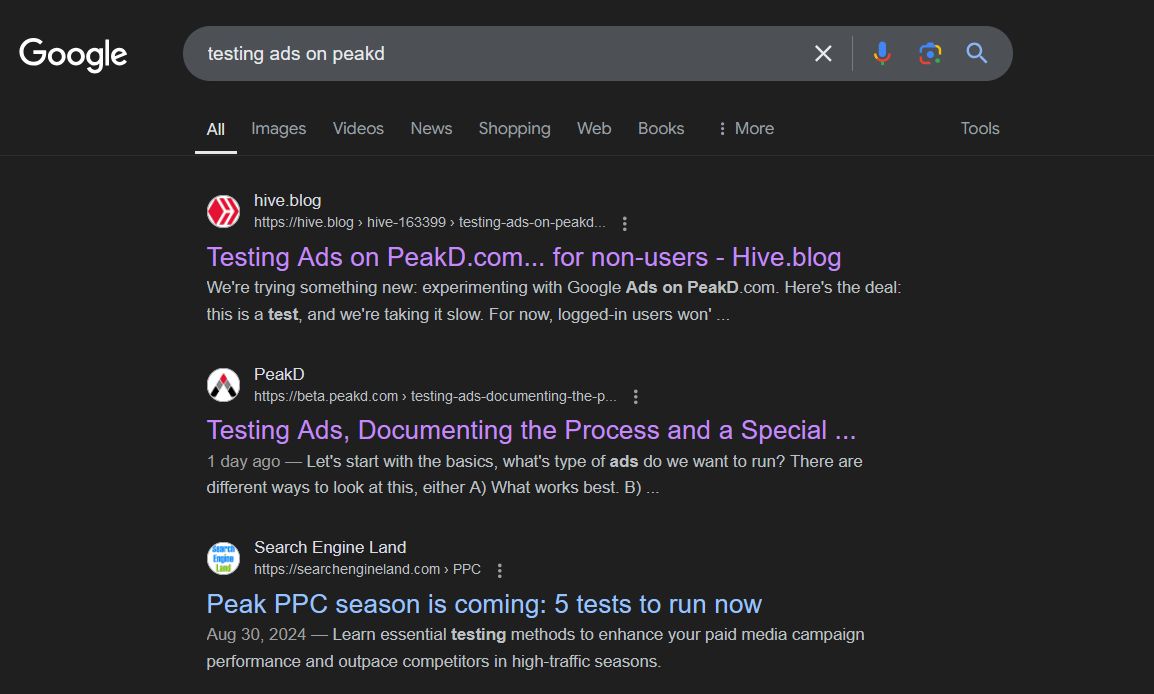Viewport: 1154px width, 694px height.
Task: Expand the More search filters dropdown
Action: click(x=746, y=129)
